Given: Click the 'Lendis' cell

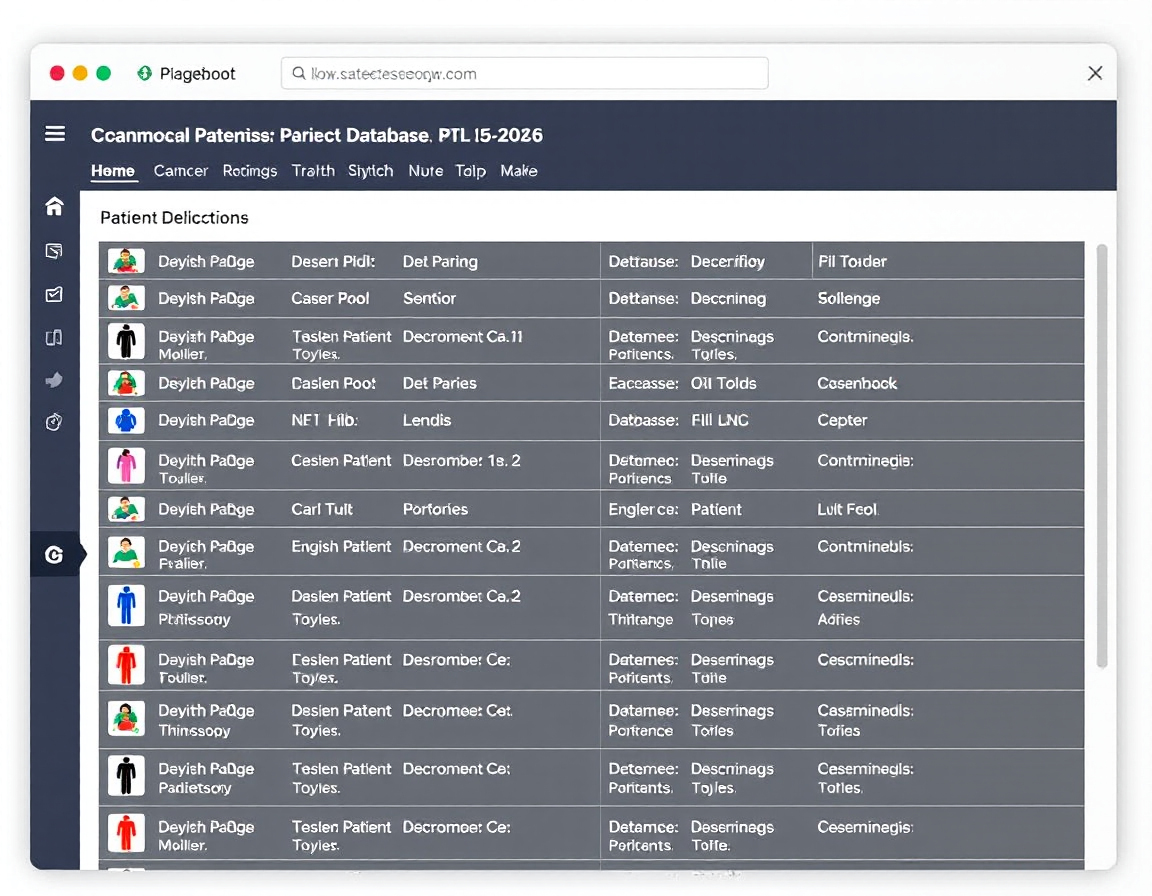Looking at the screenshot, I should click(427, 421).
